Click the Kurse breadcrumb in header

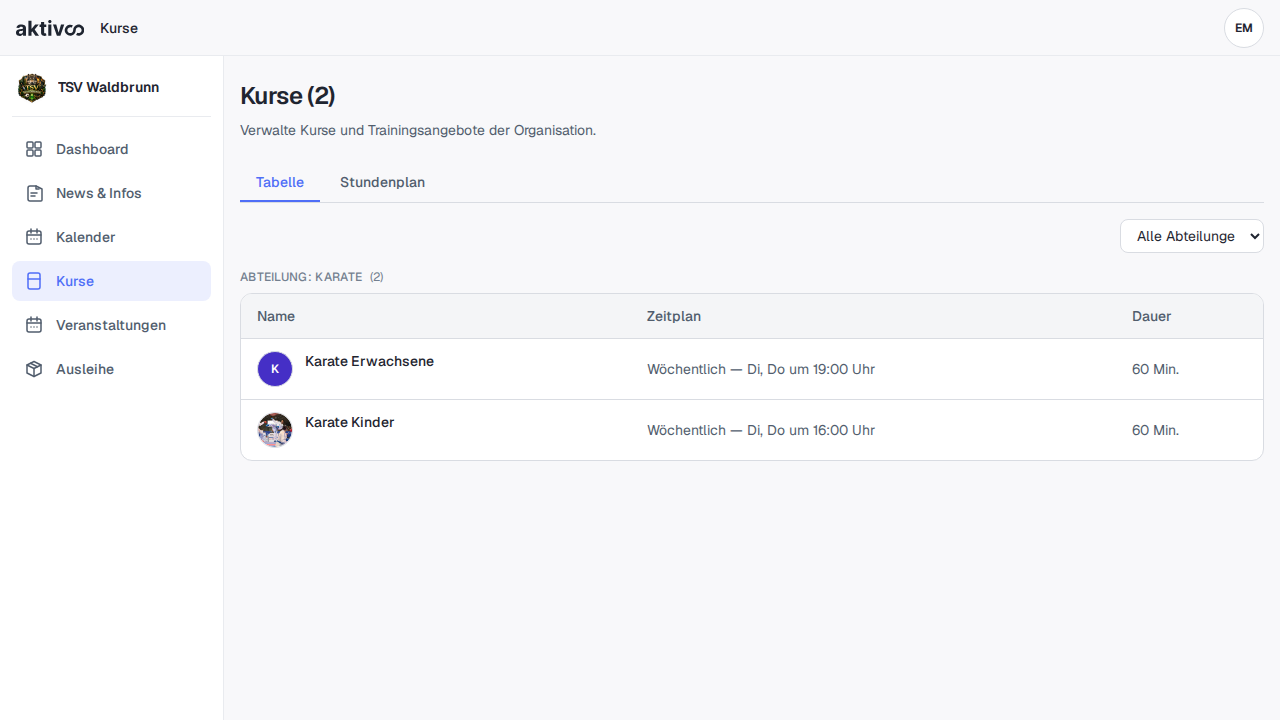pos(119,28)
